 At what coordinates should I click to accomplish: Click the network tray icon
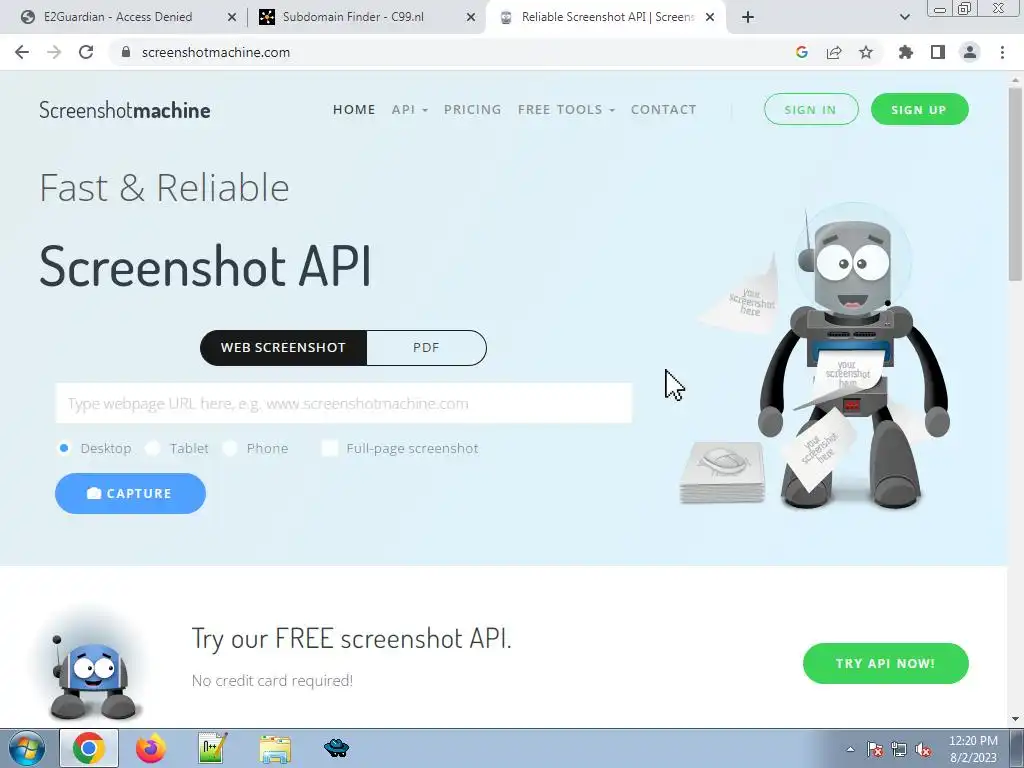pyautogui.click(x=899, y=749)
